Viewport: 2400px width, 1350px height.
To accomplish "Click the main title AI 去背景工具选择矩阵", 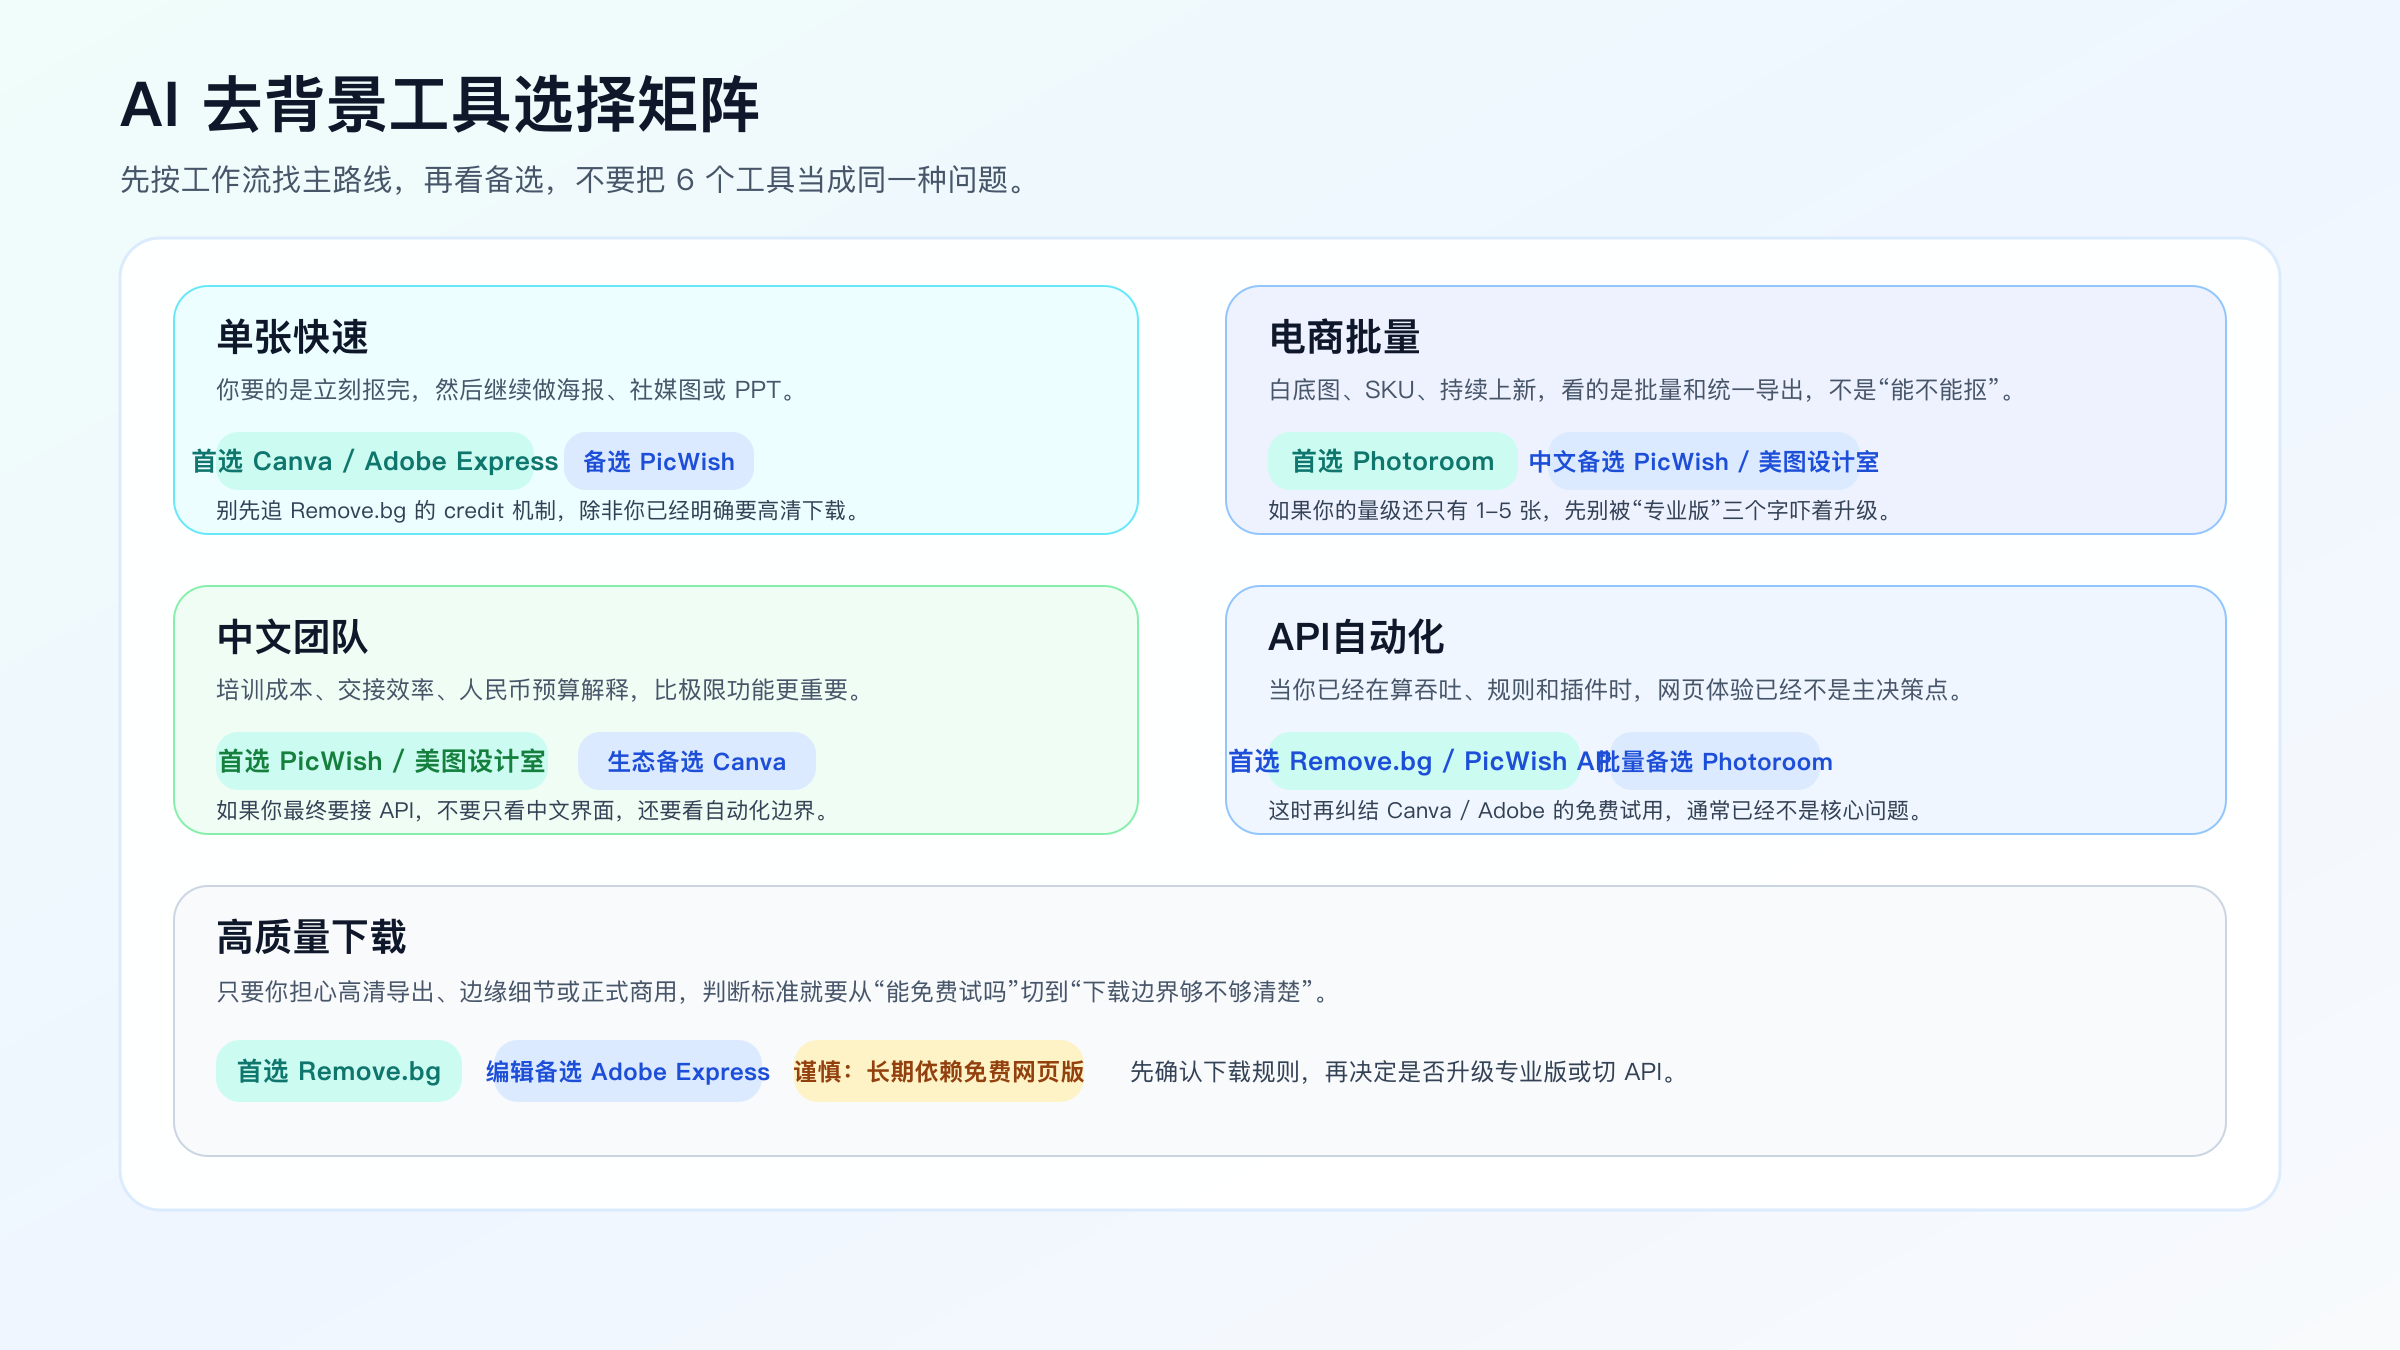I will point(440,105).
